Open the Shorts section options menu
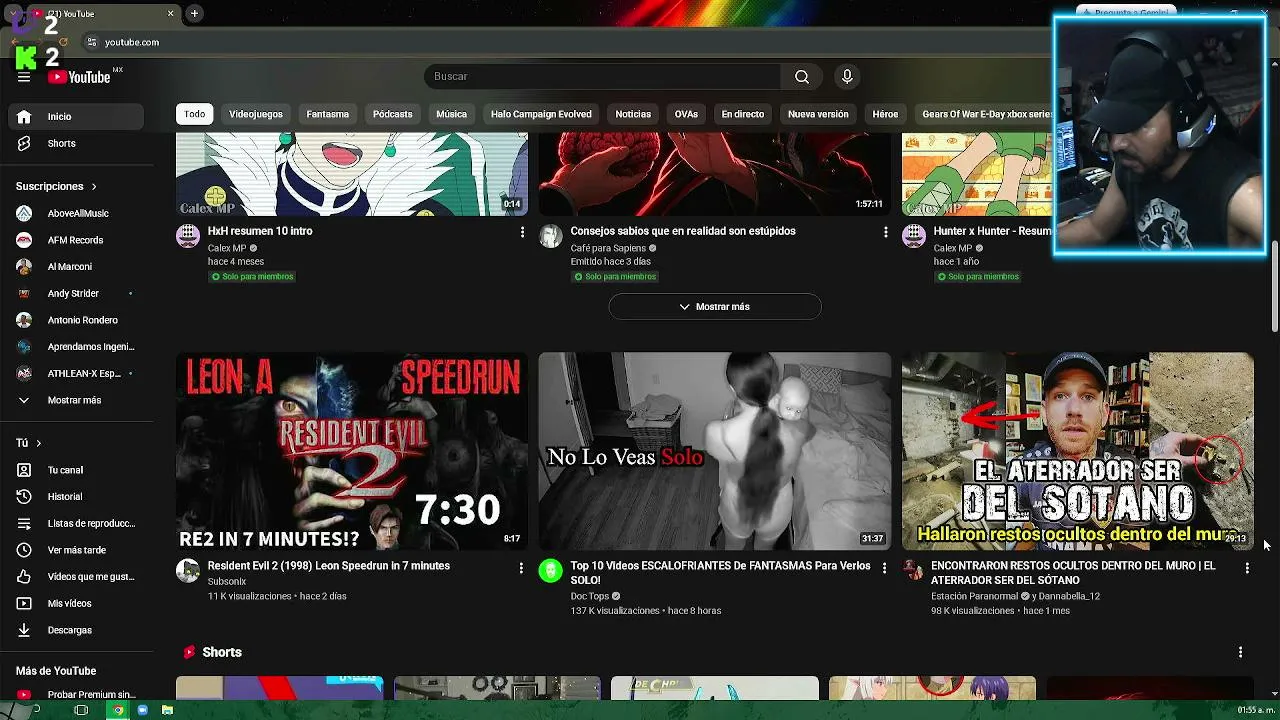1280x720 pixels. [1240, 652]
